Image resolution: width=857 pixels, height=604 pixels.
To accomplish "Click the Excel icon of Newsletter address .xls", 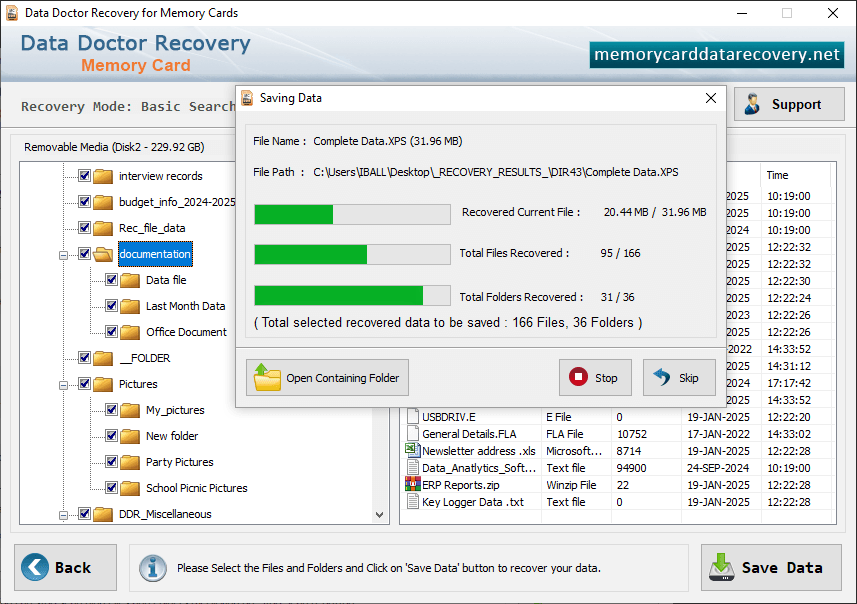I will coord(412,450).
